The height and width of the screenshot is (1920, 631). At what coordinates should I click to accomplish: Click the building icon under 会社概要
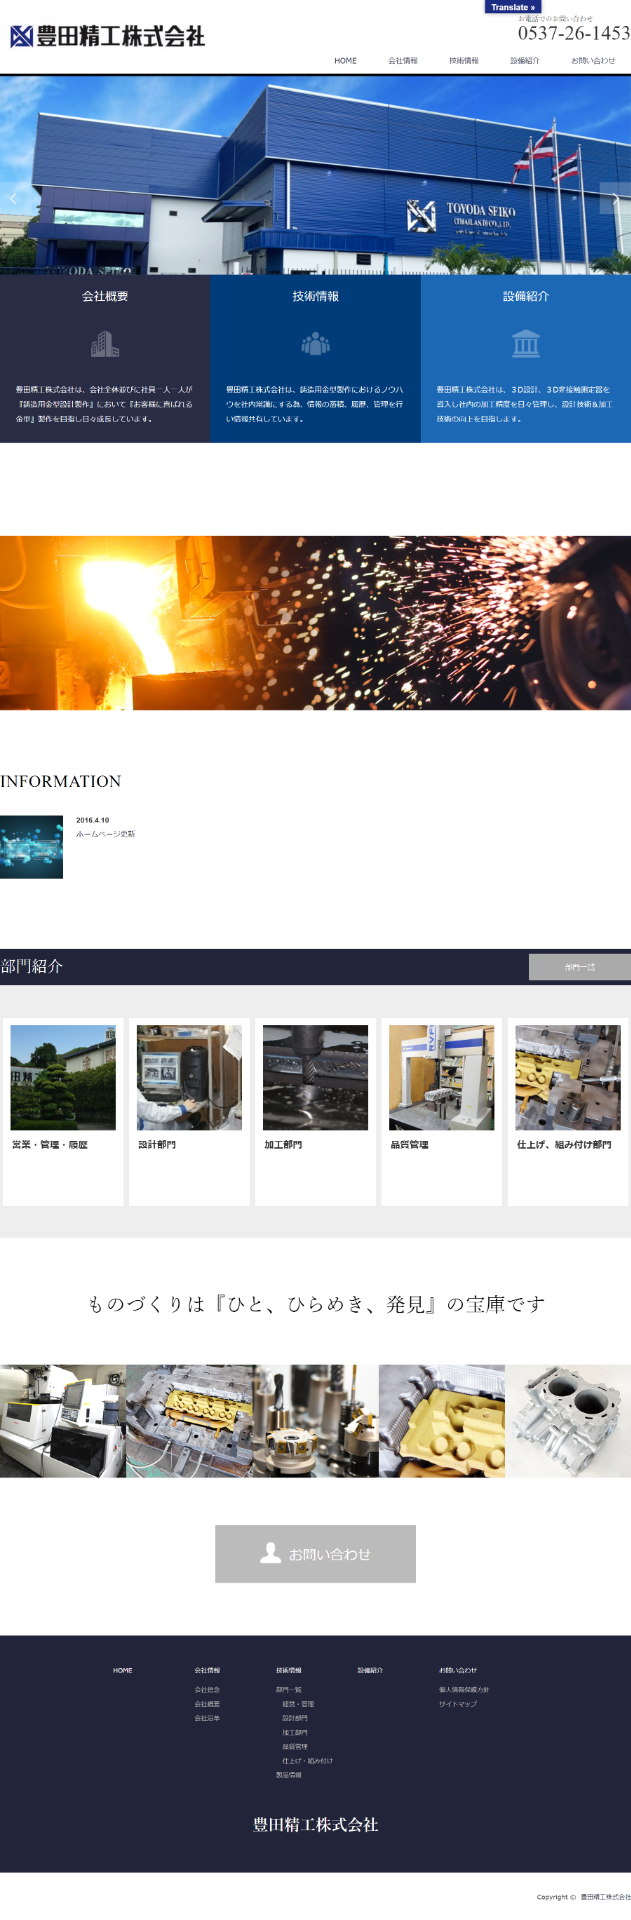point(105,345)
